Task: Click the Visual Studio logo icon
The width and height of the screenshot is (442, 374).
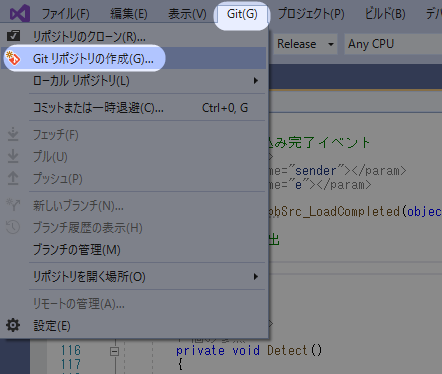Action: coord(20,13)
